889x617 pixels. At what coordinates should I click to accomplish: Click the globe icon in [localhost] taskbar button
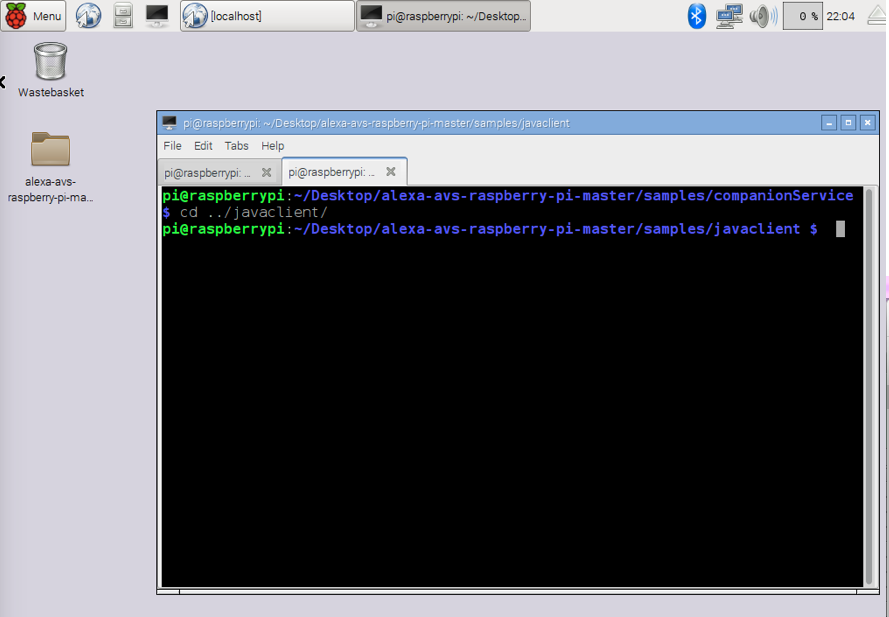[x=195, y=16]
